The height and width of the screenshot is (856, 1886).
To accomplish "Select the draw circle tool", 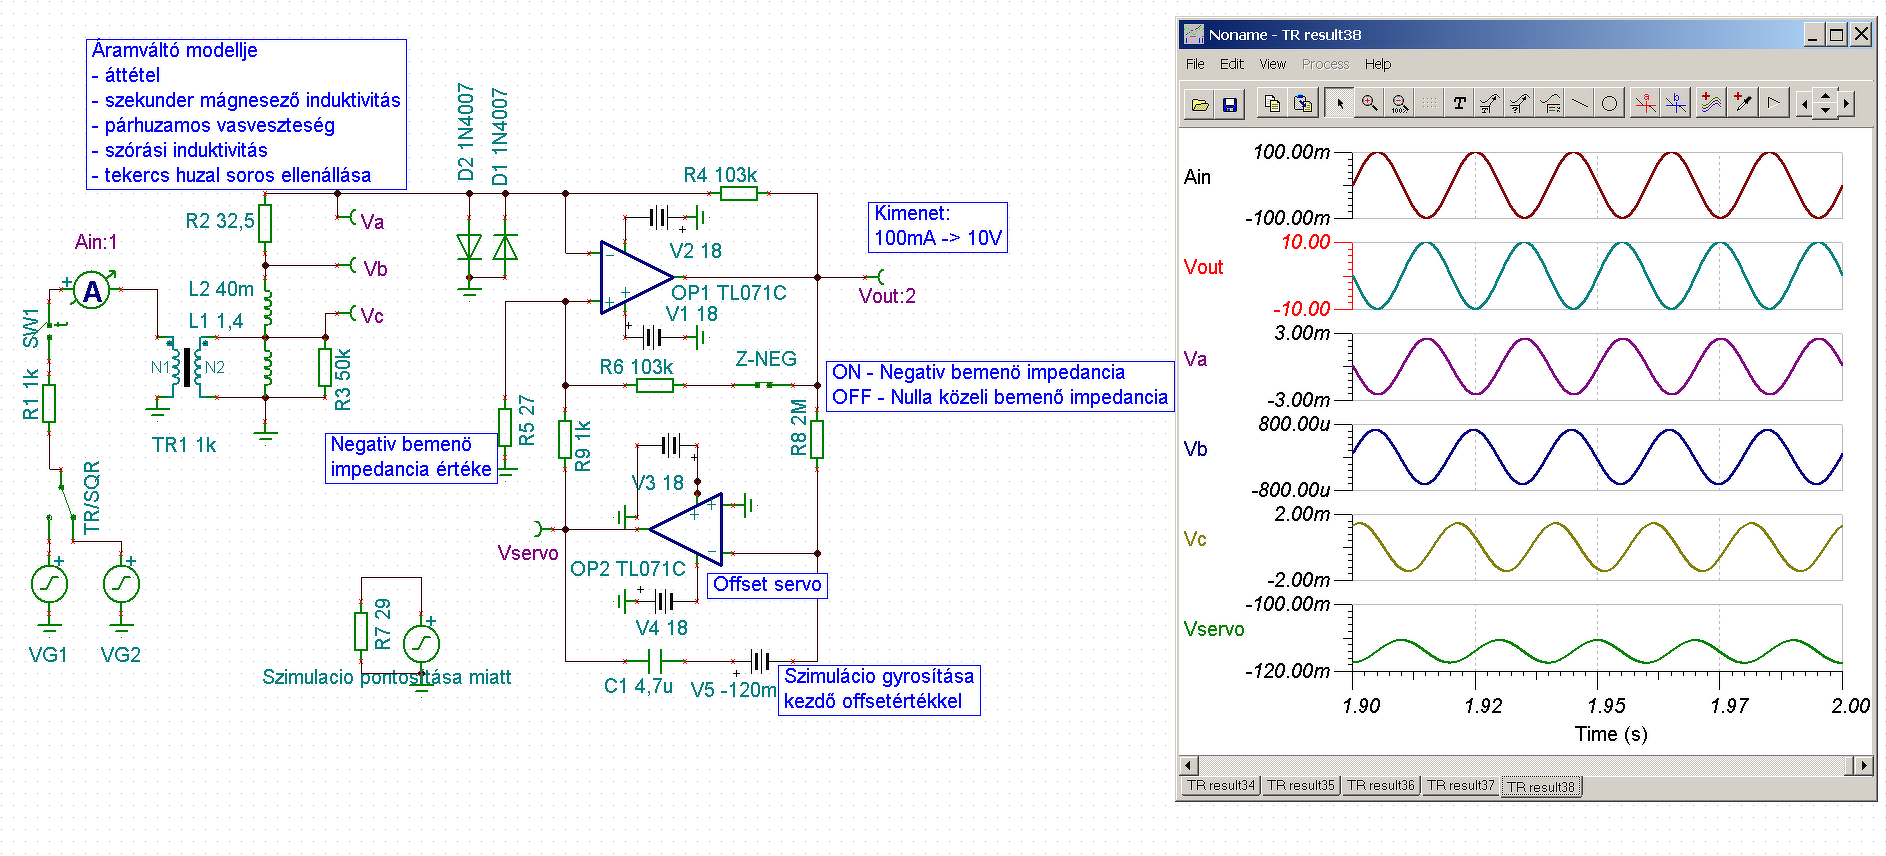I will point(1609,103).
